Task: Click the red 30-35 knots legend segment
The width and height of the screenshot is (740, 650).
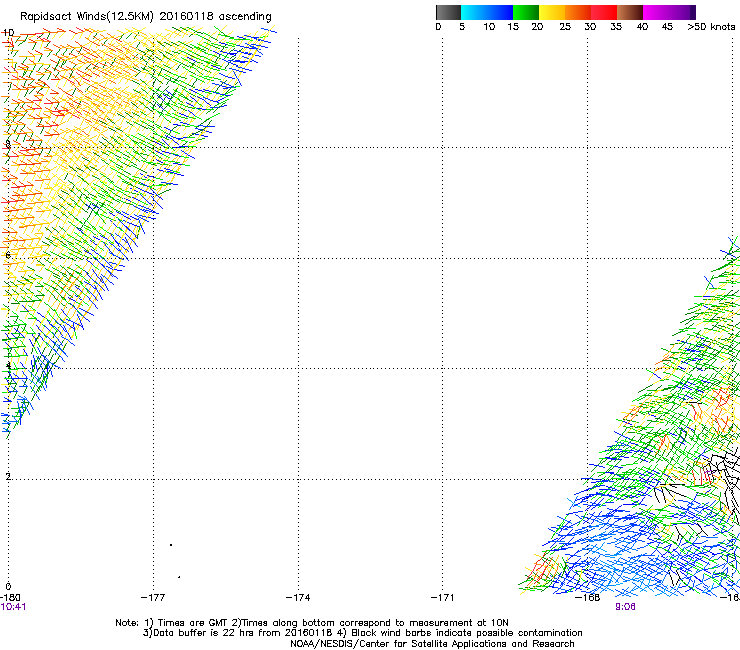Action: tap(604, 12)
